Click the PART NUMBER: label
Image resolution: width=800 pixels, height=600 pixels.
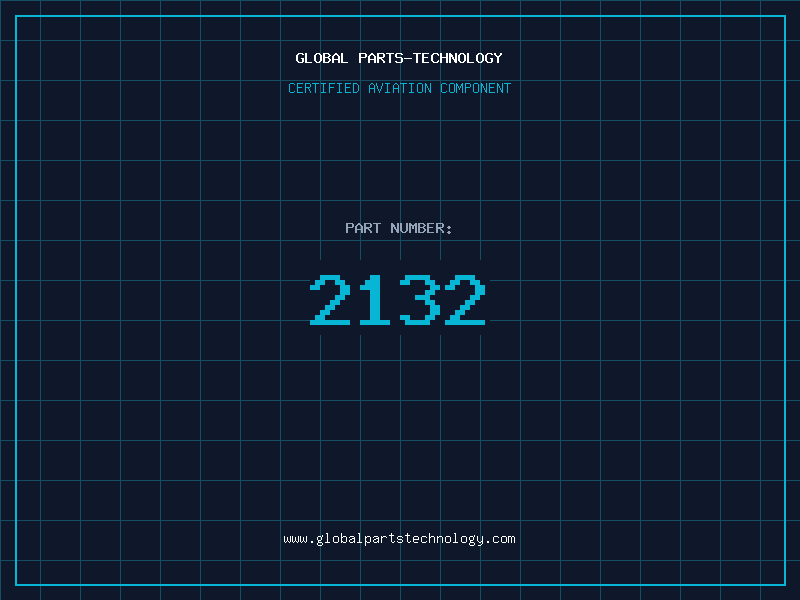coord(399,228)
